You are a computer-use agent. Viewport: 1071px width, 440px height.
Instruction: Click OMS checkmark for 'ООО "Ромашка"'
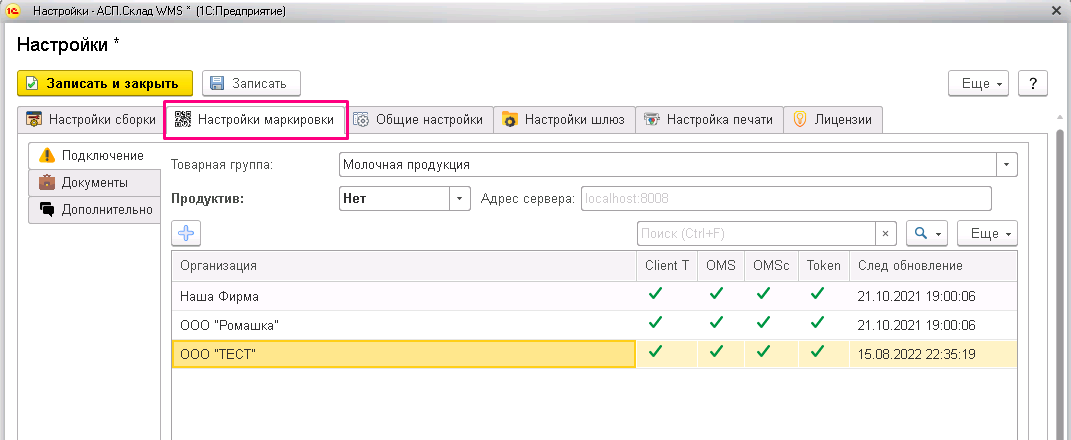(x=716, y=322)
